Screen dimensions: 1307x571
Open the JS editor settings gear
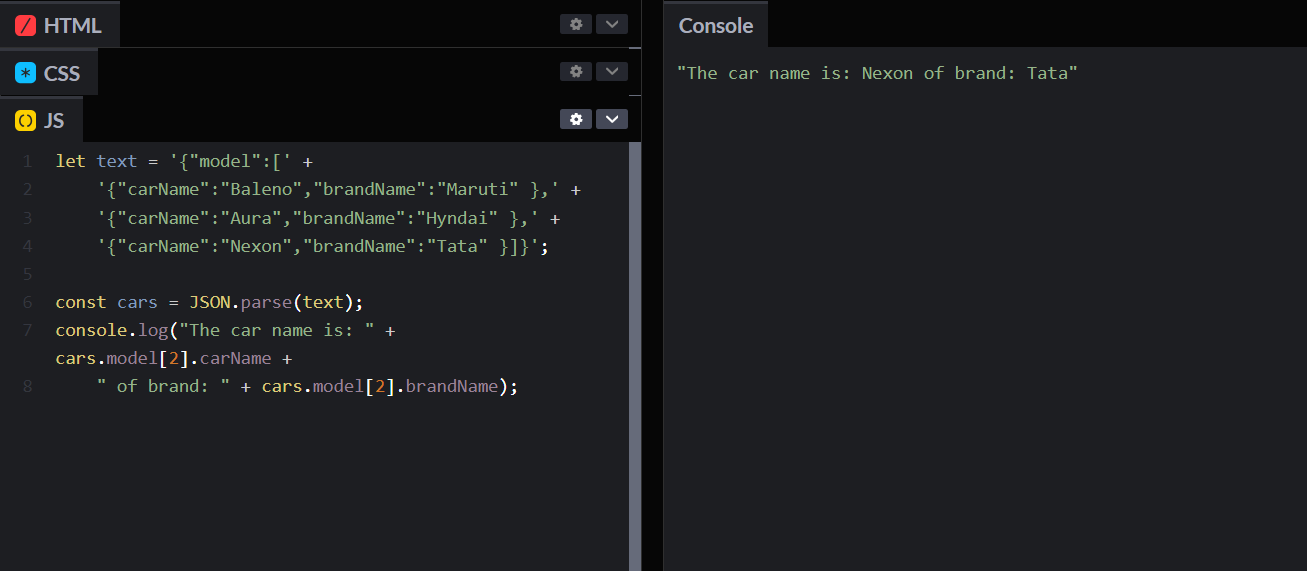point(576,119)
